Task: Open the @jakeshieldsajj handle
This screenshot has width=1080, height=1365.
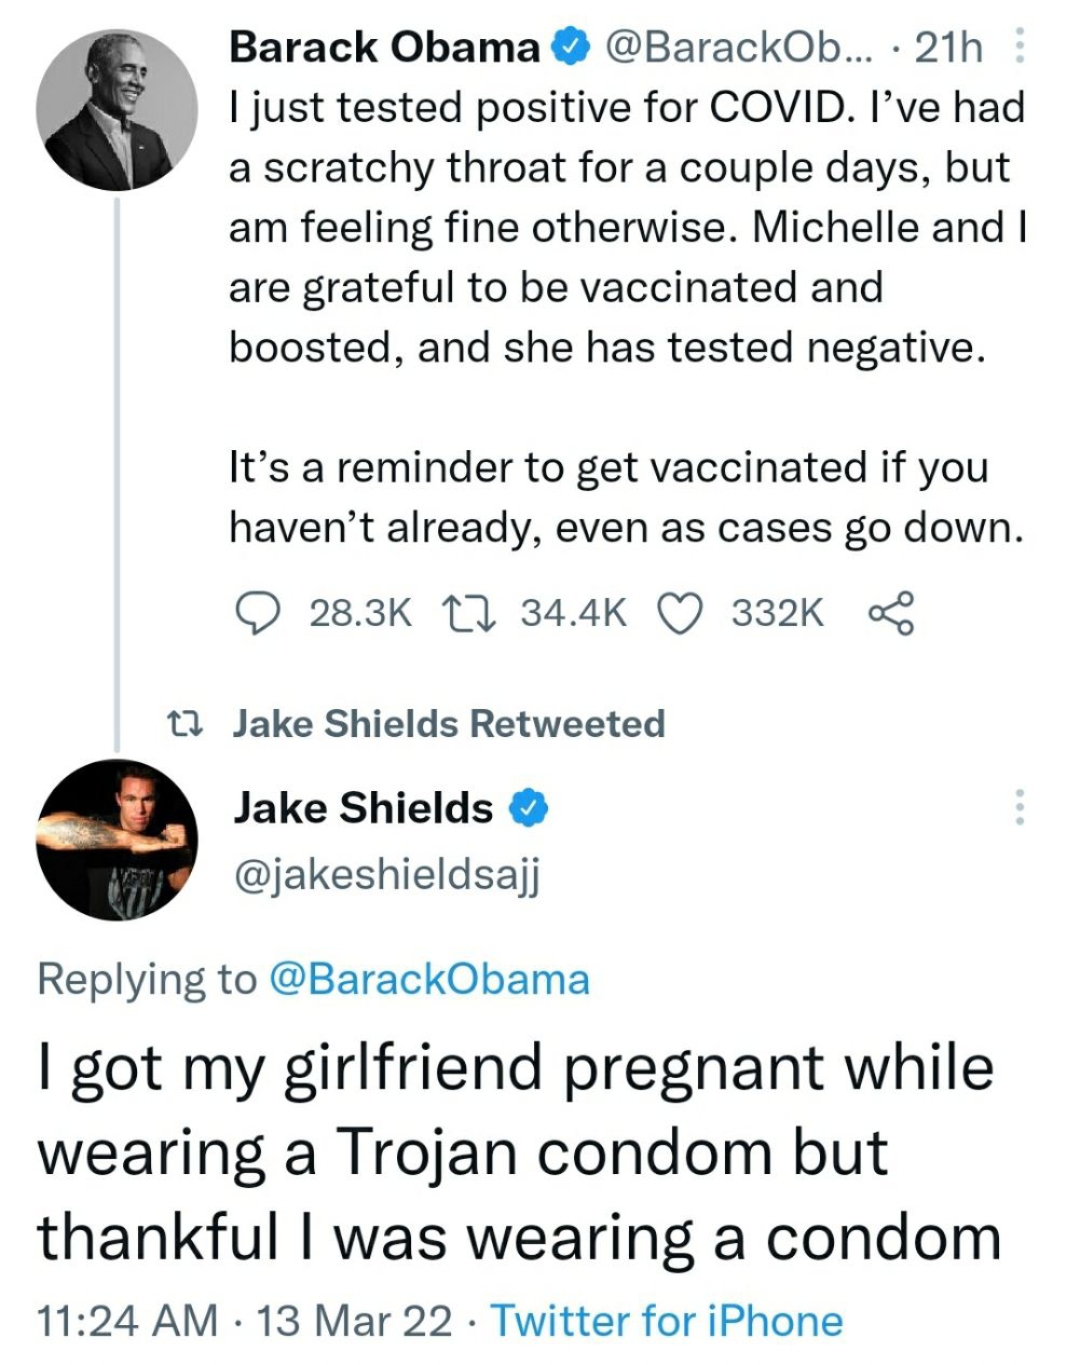Action: point(386,875)
